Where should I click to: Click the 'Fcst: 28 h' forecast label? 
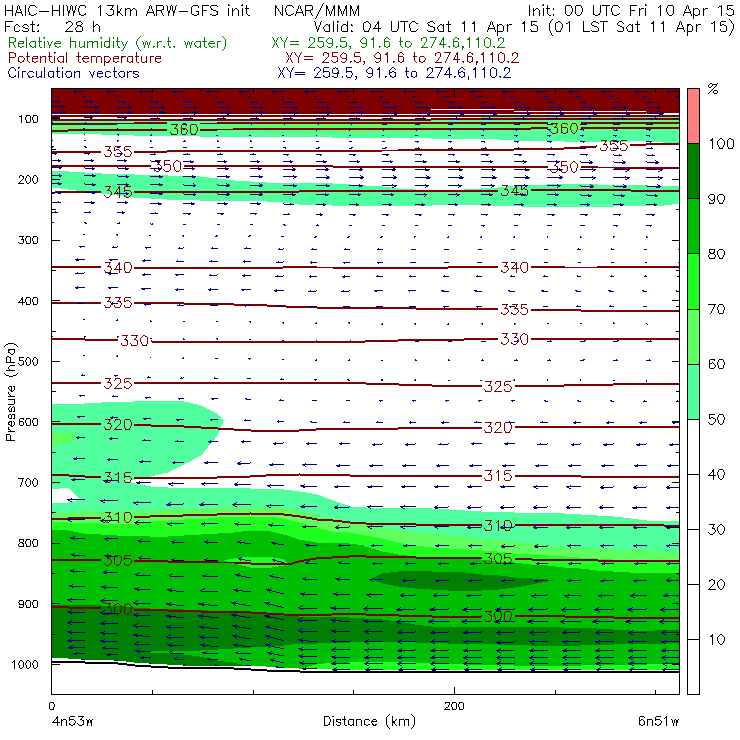coord(52,26)
